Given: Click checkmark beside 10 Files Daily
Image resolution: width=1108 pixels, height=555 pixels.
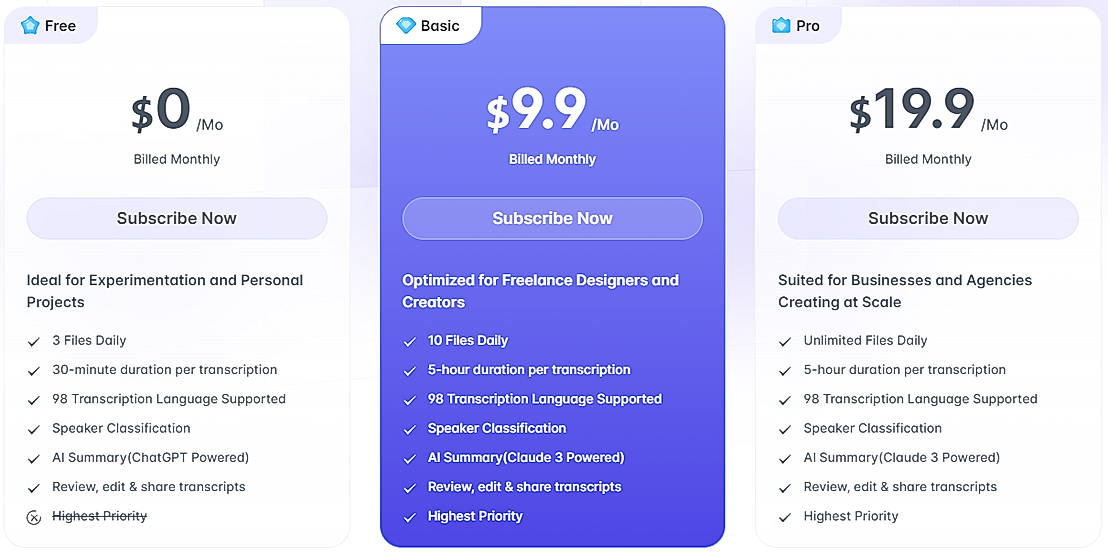Looking at the screenshot, I should (x=409, y=341).
